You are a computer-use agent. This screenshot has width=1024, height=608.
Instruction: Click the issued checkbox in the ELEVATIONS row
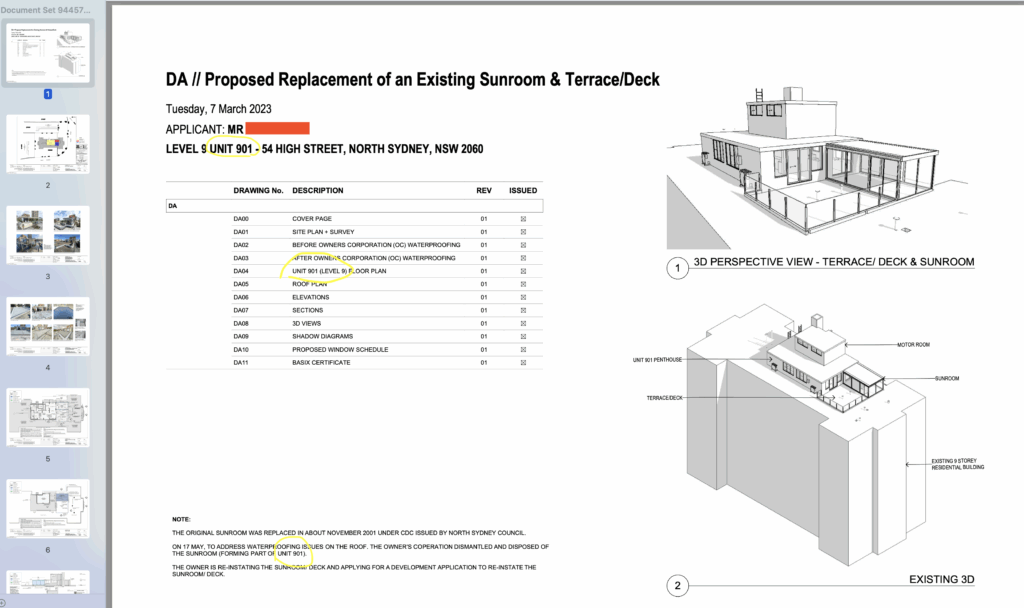click(x=523, y=297)
